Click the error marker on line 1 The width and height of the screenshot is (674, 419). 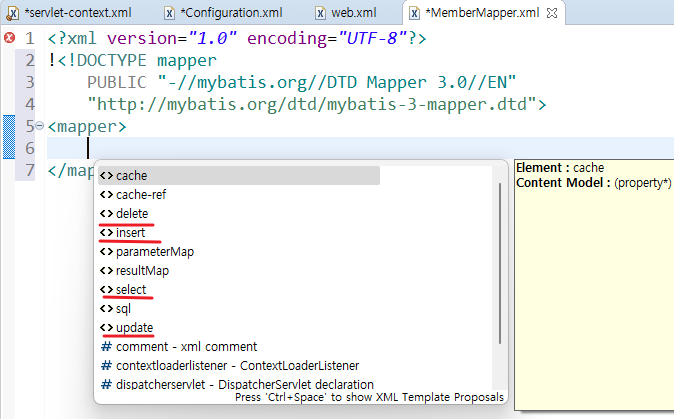9,38
